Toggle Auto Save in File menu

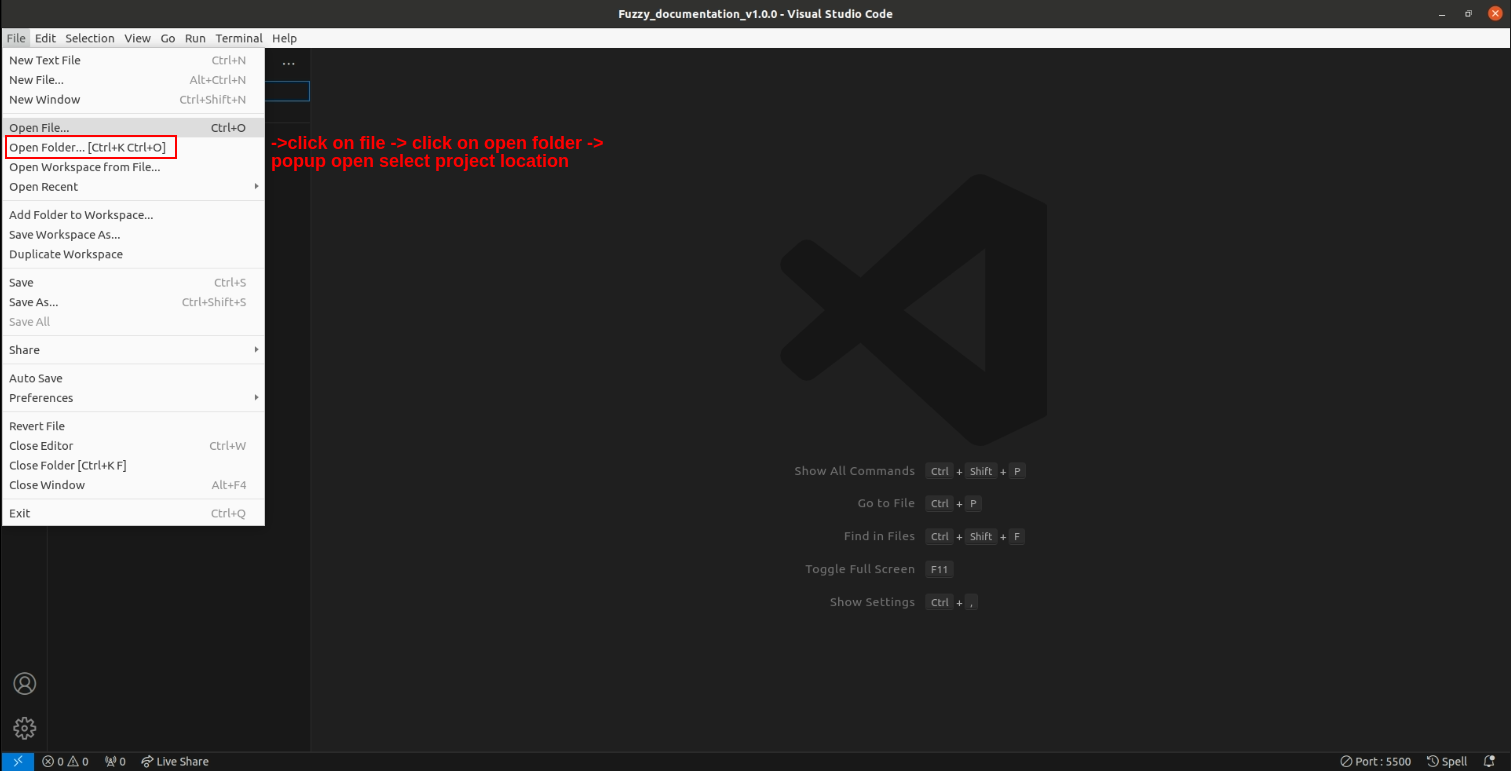(x=36, y=378)
